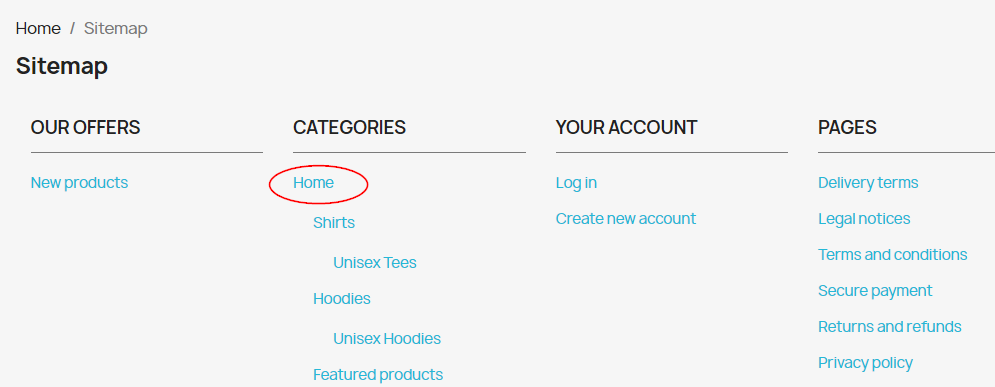Go to Home in the breadcrumb
The image size is (995, 387).
38,29
